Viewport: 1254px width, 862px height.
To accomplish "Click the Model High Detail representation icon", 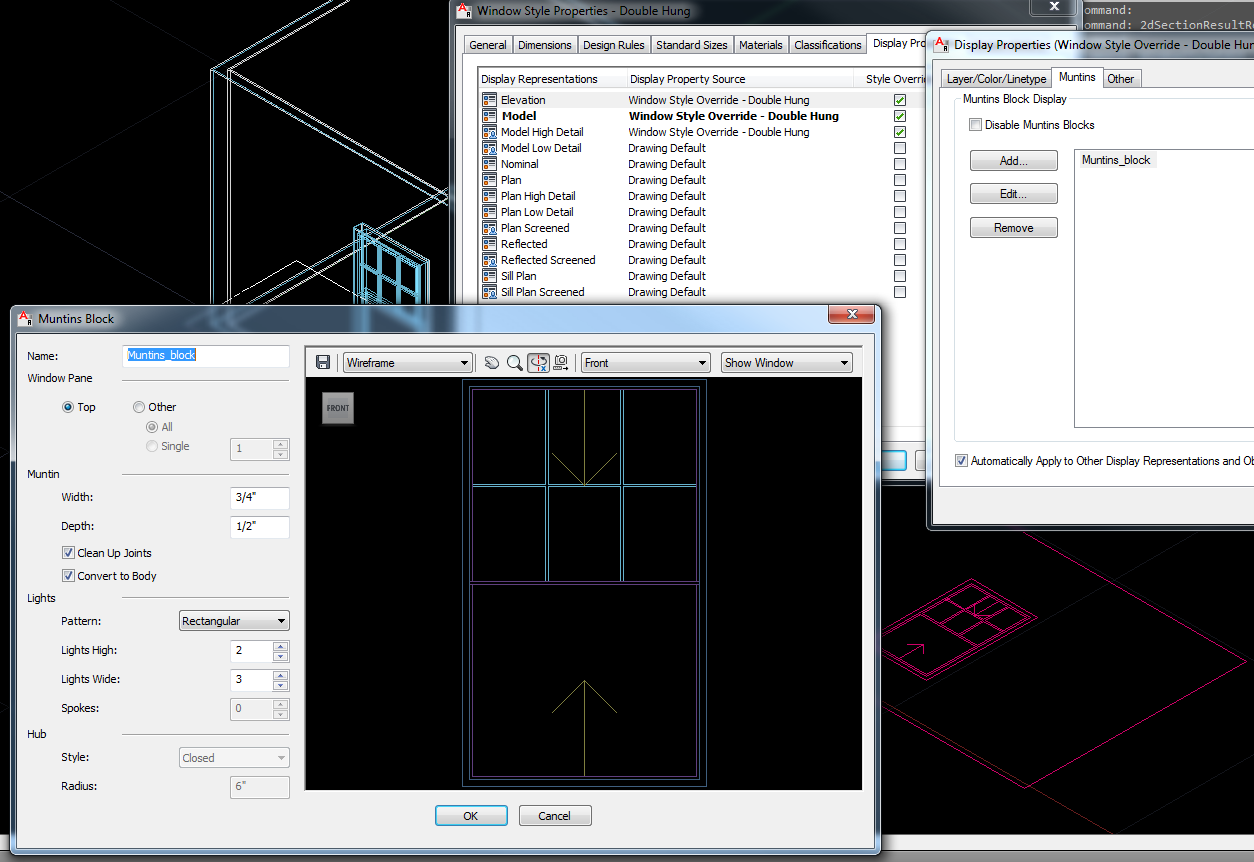I will (487, 131).
